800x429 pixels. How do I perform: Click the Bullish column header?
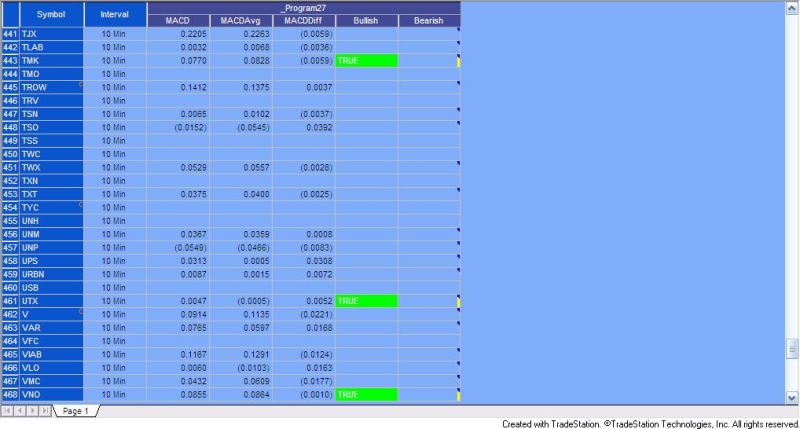pyautogui.click(x=366, y=21)
